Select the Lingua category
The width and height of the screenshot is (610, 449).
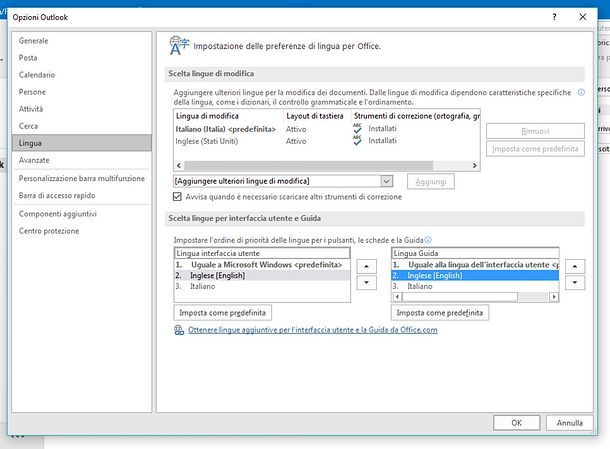coord(82,143)
